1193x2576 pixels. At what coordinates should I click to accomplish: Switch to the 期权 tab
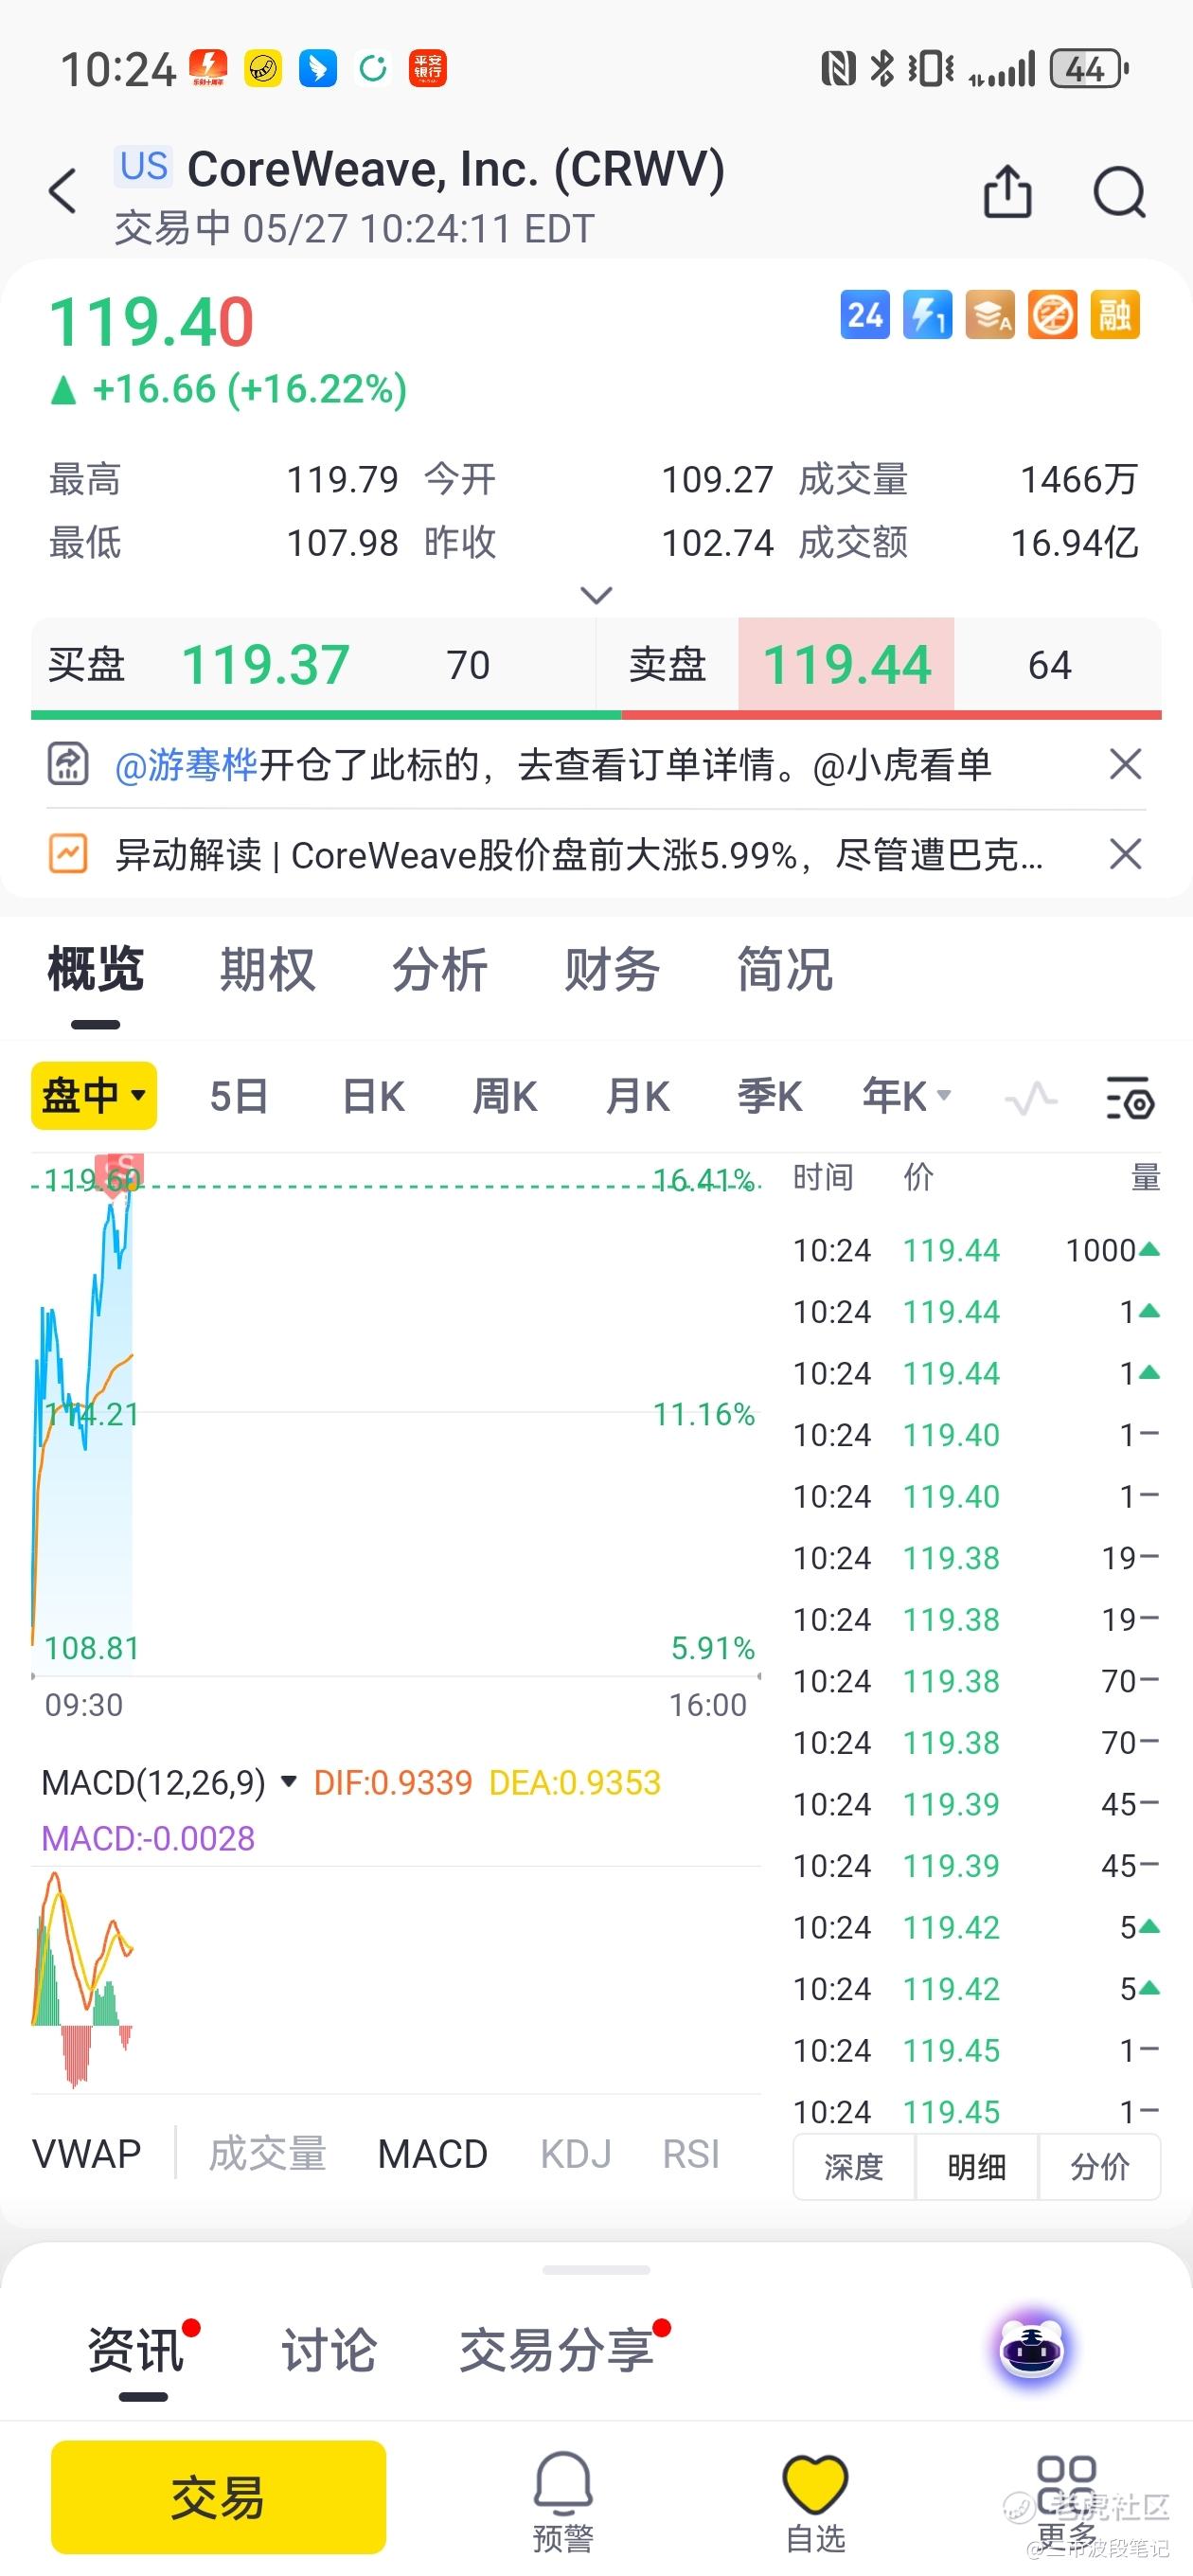[268, 970]
